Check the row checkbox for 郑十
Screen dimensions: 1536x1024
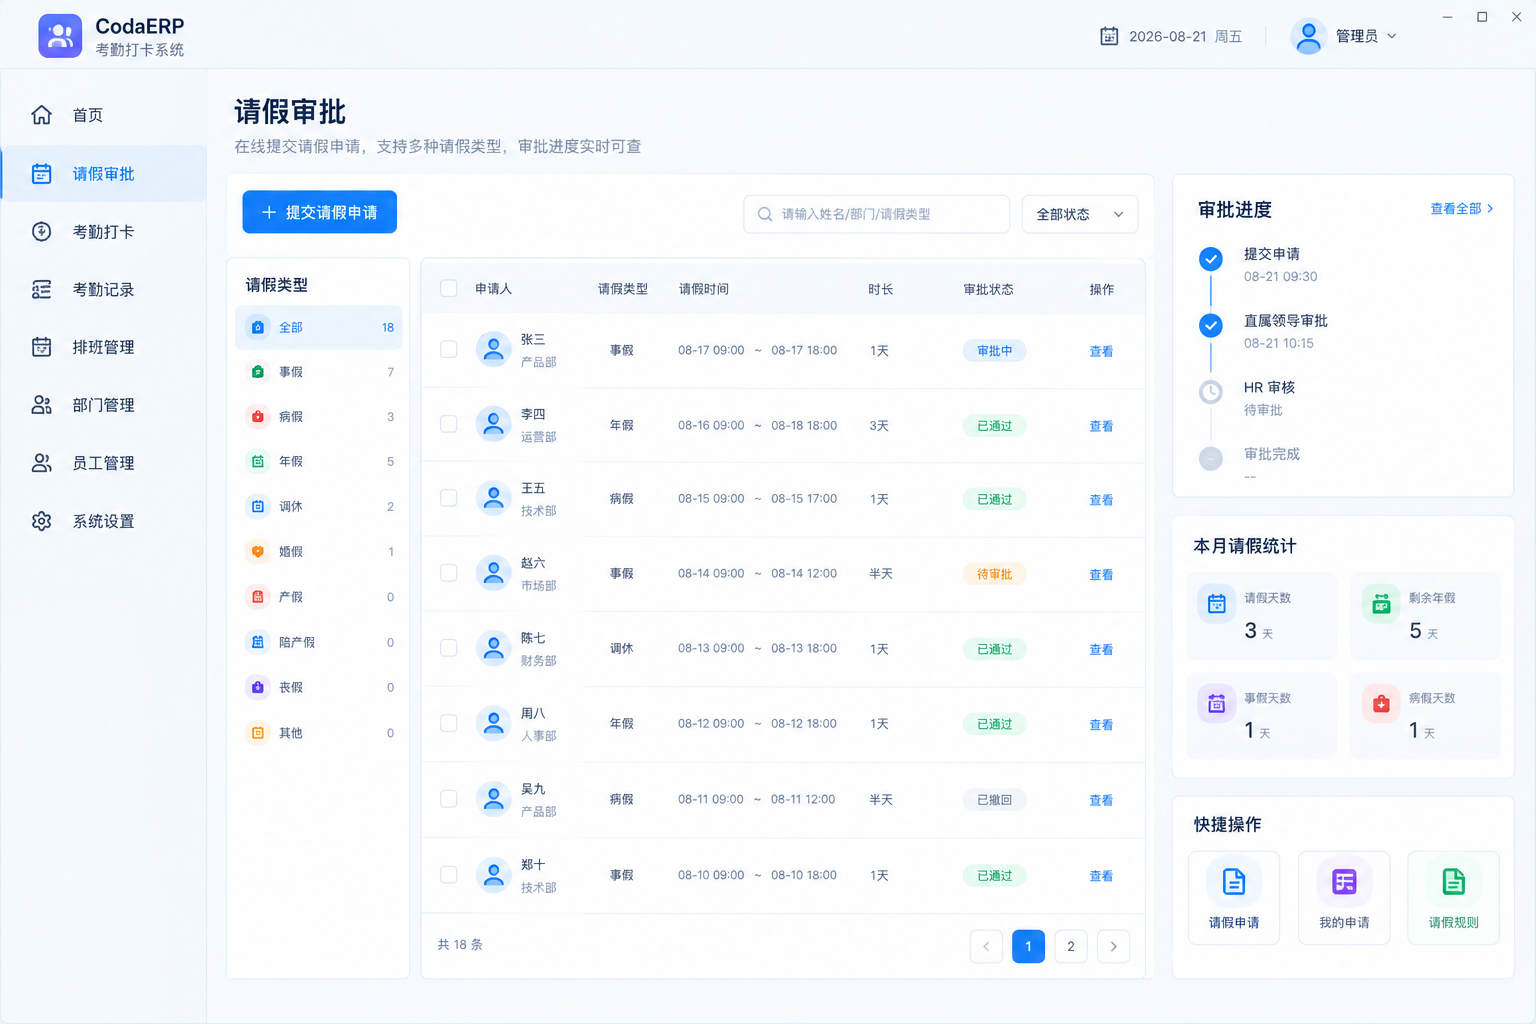tap(449, 875)
